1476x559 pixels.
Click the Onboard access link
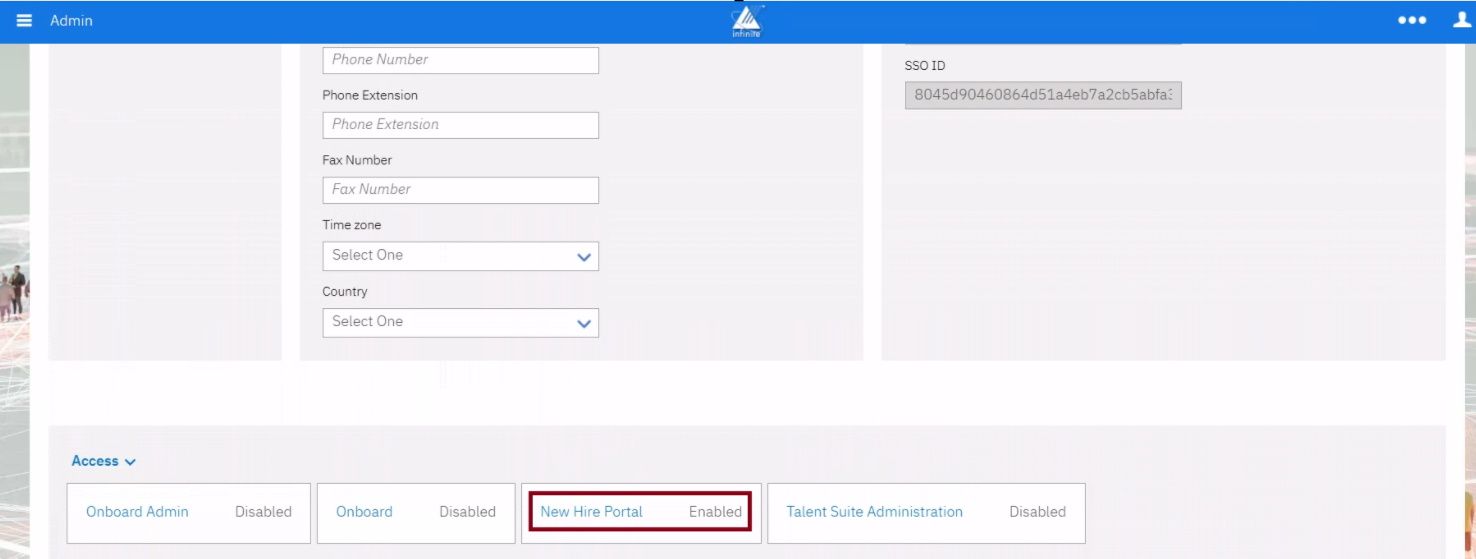[364, 512]
